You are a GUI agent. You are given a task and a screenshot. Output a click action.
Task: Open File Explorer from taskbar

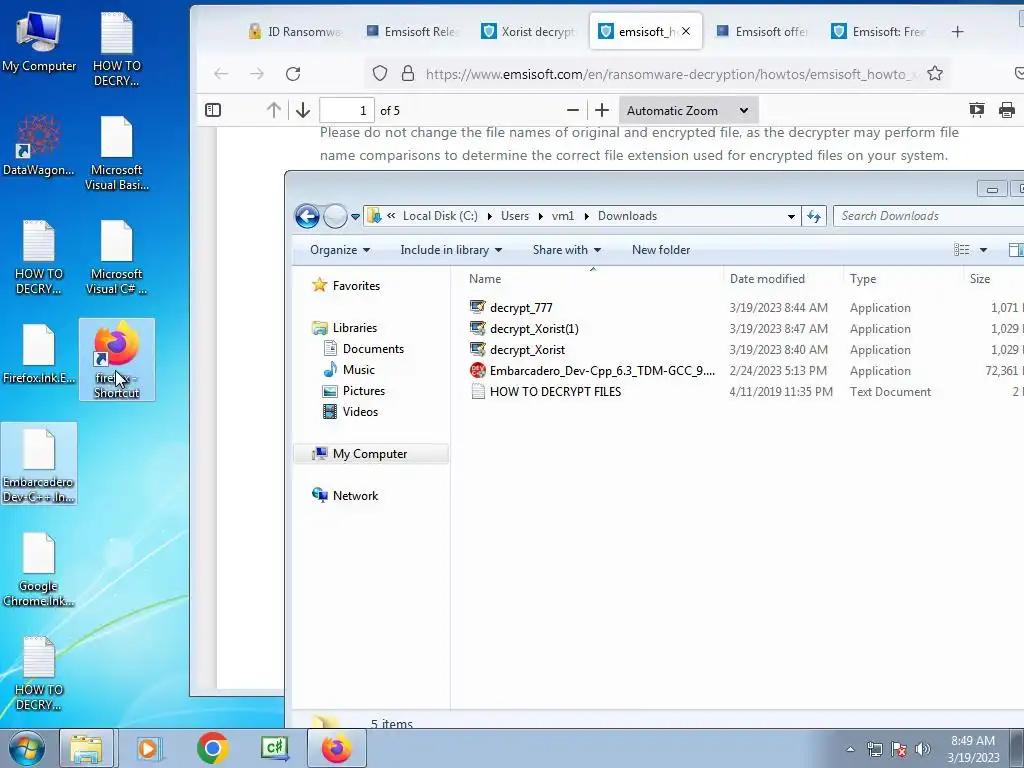[86, 748]
